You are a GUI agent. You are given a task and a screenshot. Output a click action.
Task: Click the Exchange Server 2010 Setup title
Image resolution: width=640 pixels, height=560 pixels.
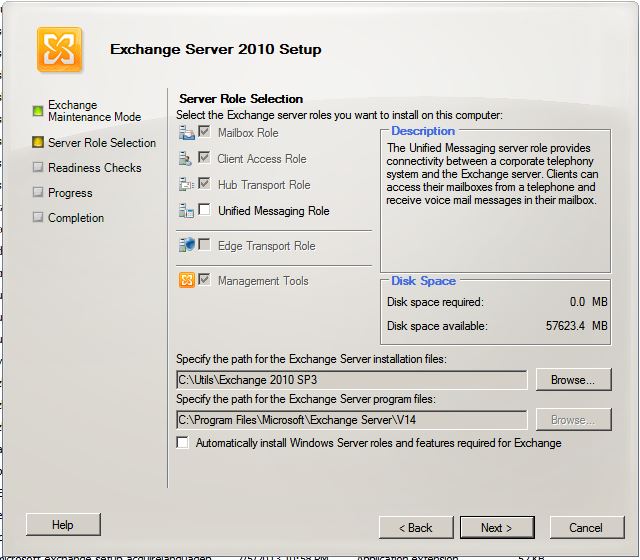click(216, 49)
